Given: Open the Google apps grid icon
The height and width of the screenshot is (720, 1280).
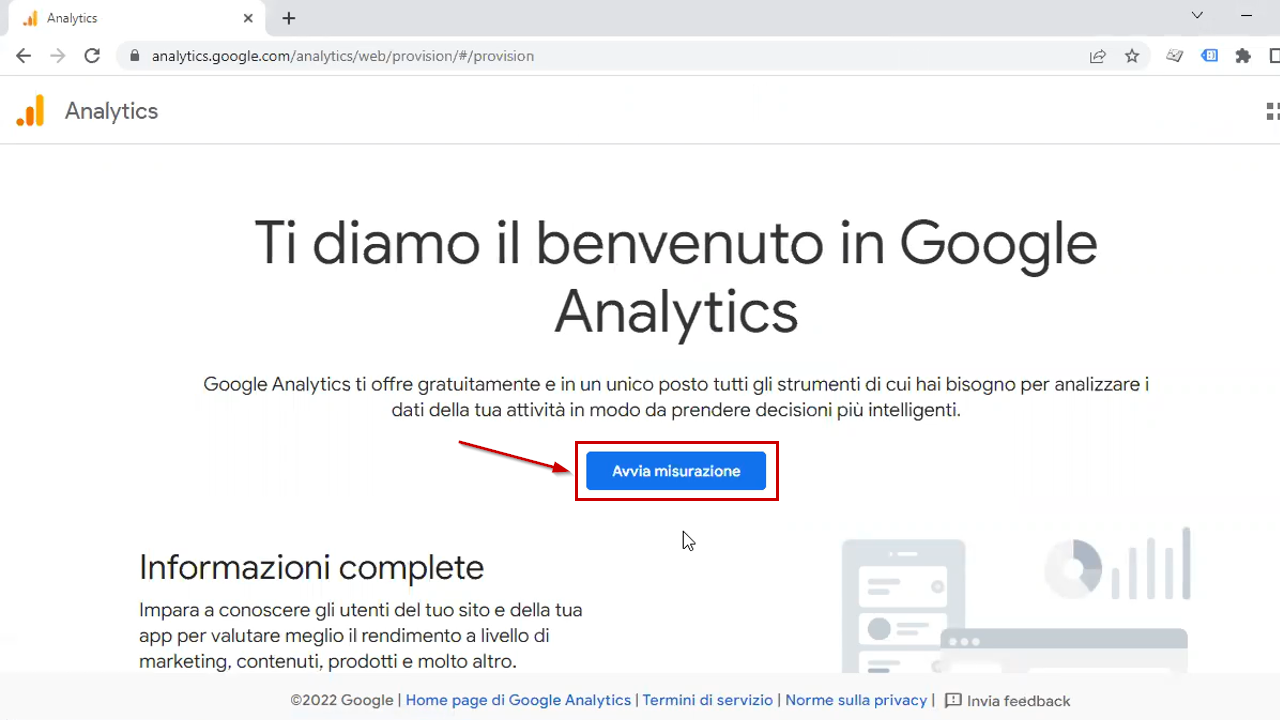Looking at the screenshot, I should [x=1273, y=111].
